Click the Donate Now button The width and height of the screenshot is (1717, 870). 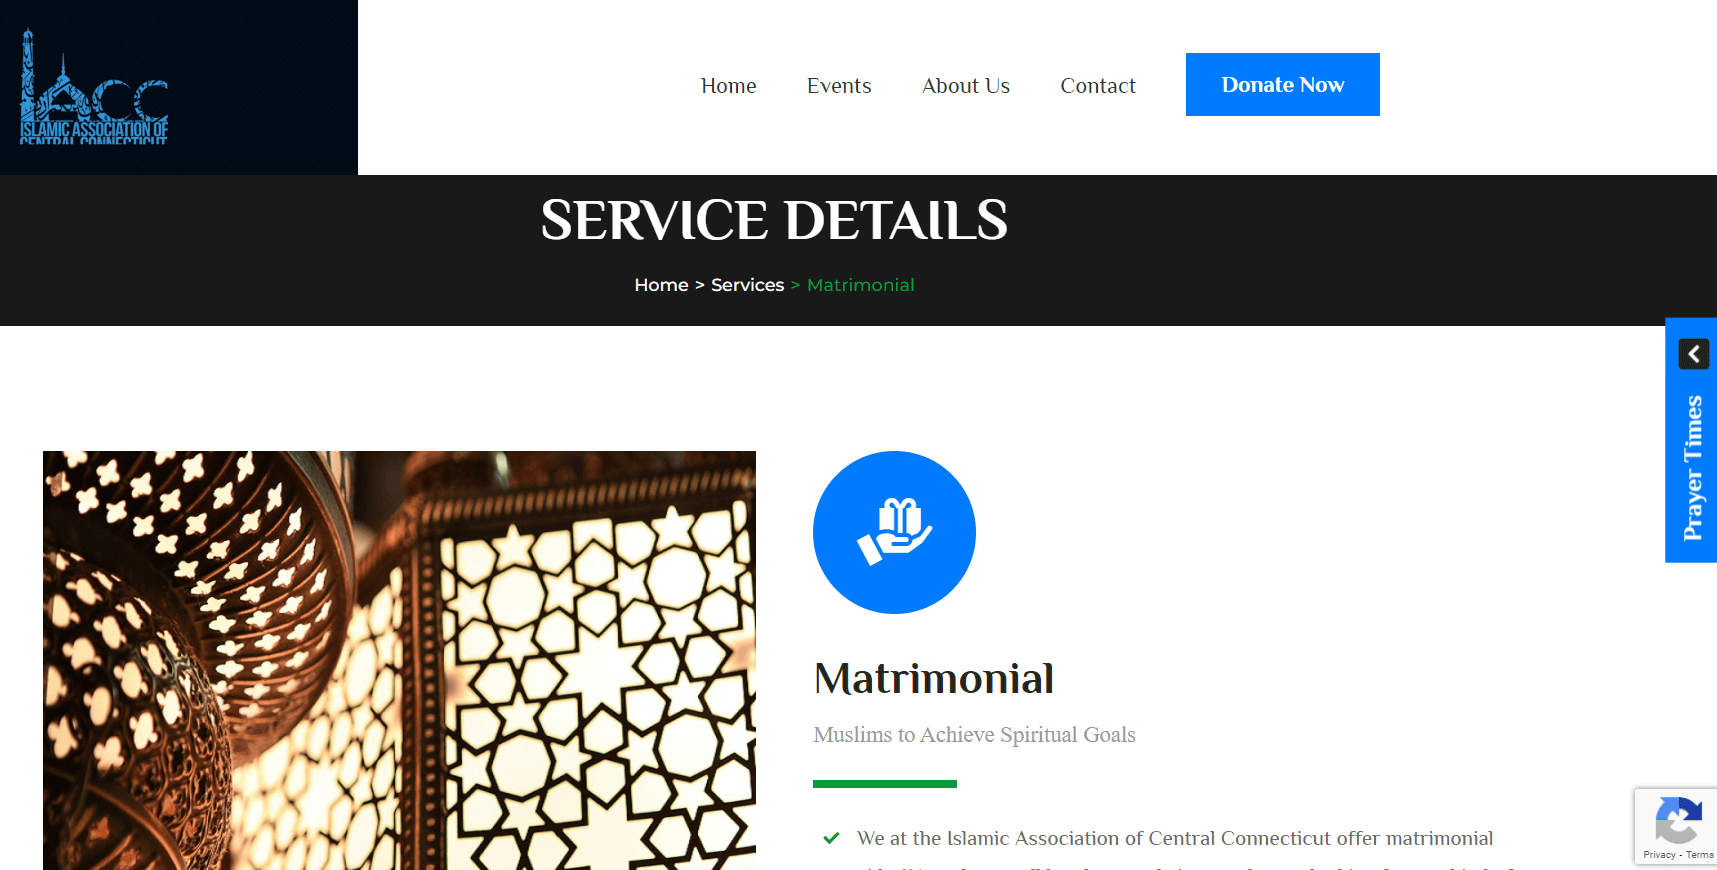point(1283,84)
